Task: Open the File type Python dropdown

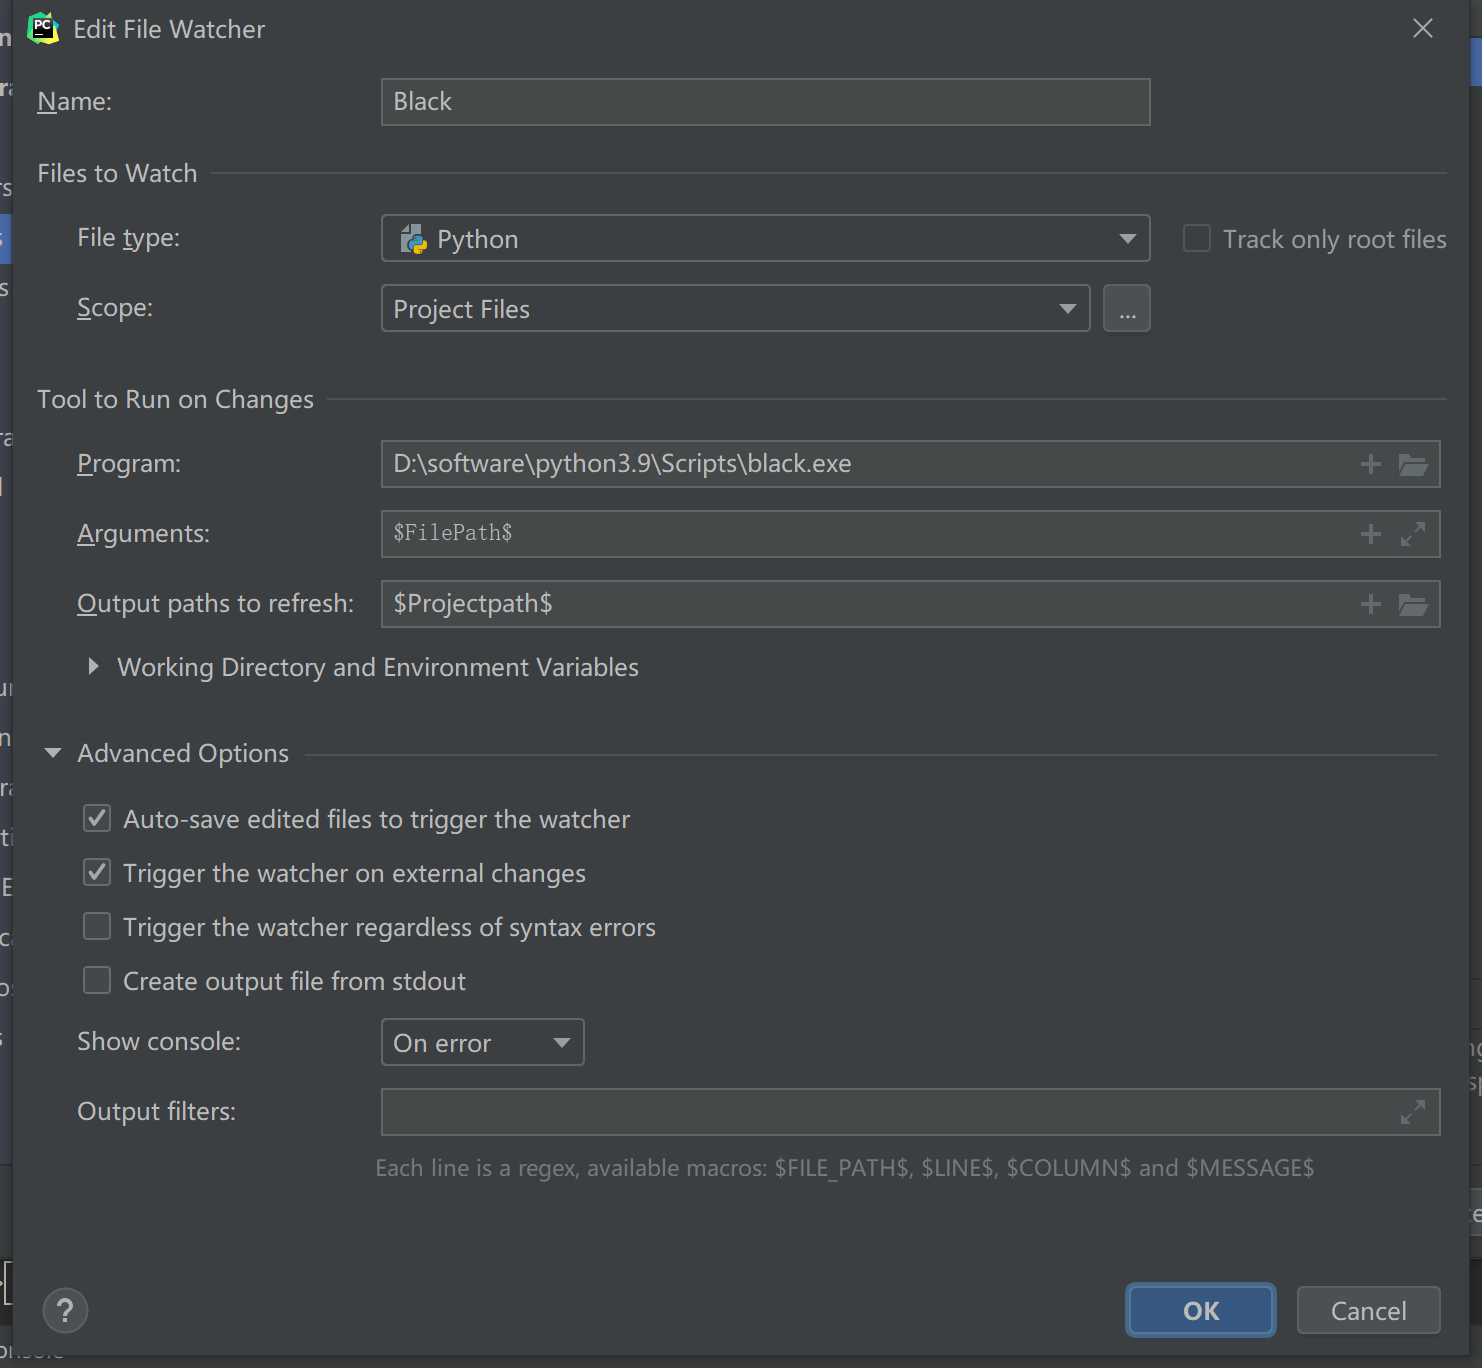Action: [x=765, y=239]
